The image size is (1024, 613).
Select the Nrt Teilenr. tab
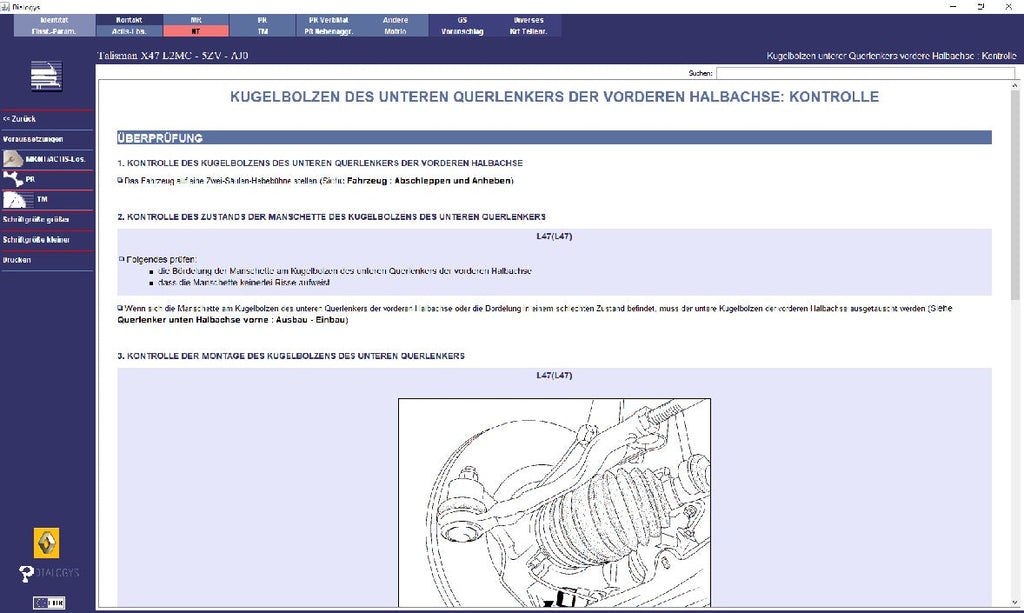tap(528, 31)
